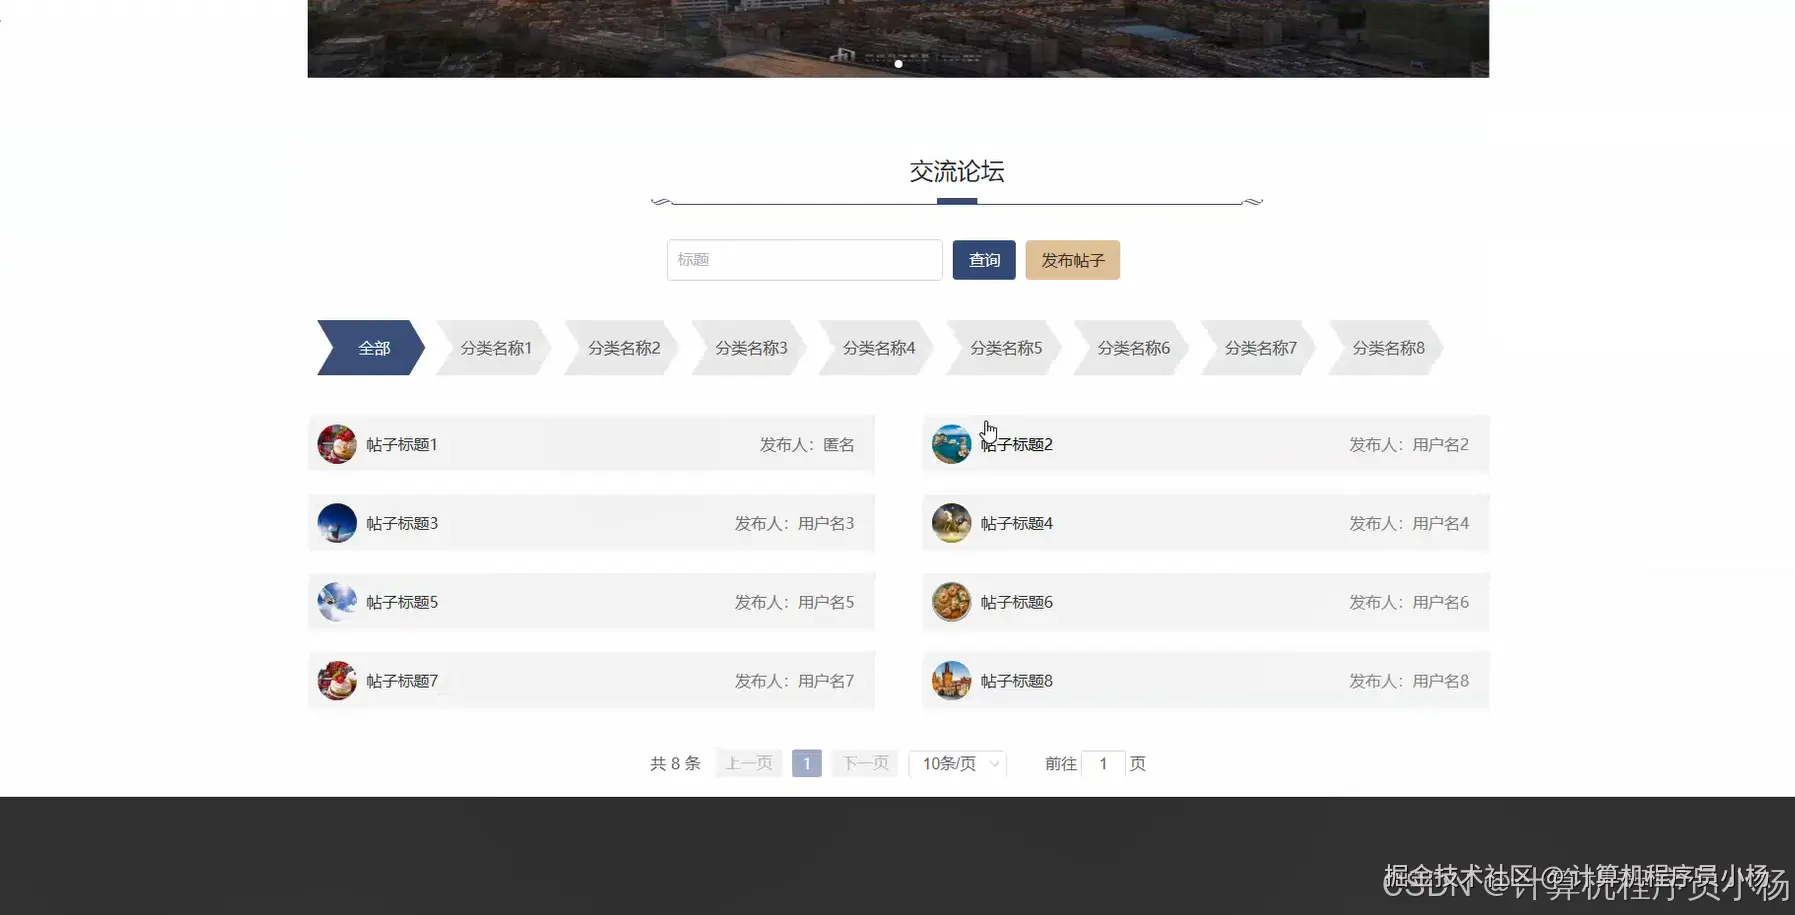Select page number 1 in pagination
The image size is (1795, 915).
pos(806,763)
